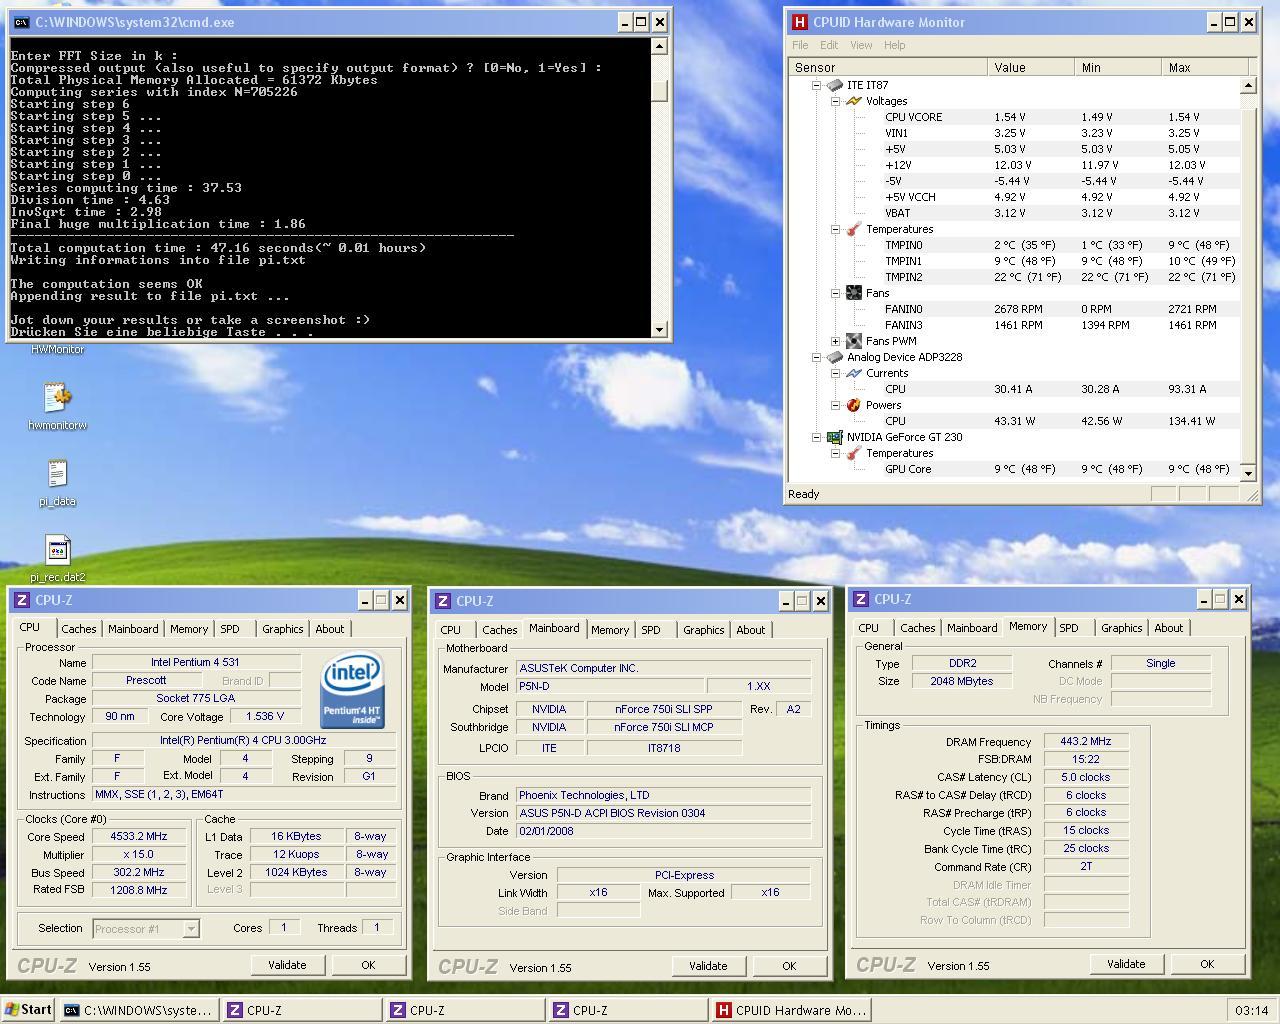This screenshot has height=1024, width=1280.
Task: Click the Powers flame icon
Action: [853, 405]
